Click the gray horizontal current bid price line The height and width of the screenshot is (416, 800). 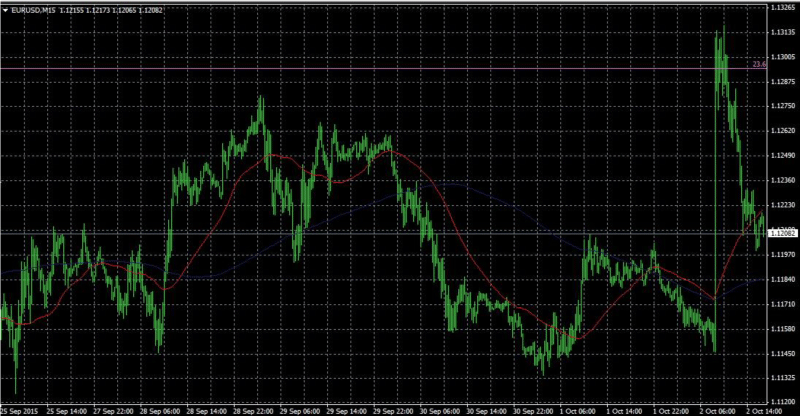[300, 232]
